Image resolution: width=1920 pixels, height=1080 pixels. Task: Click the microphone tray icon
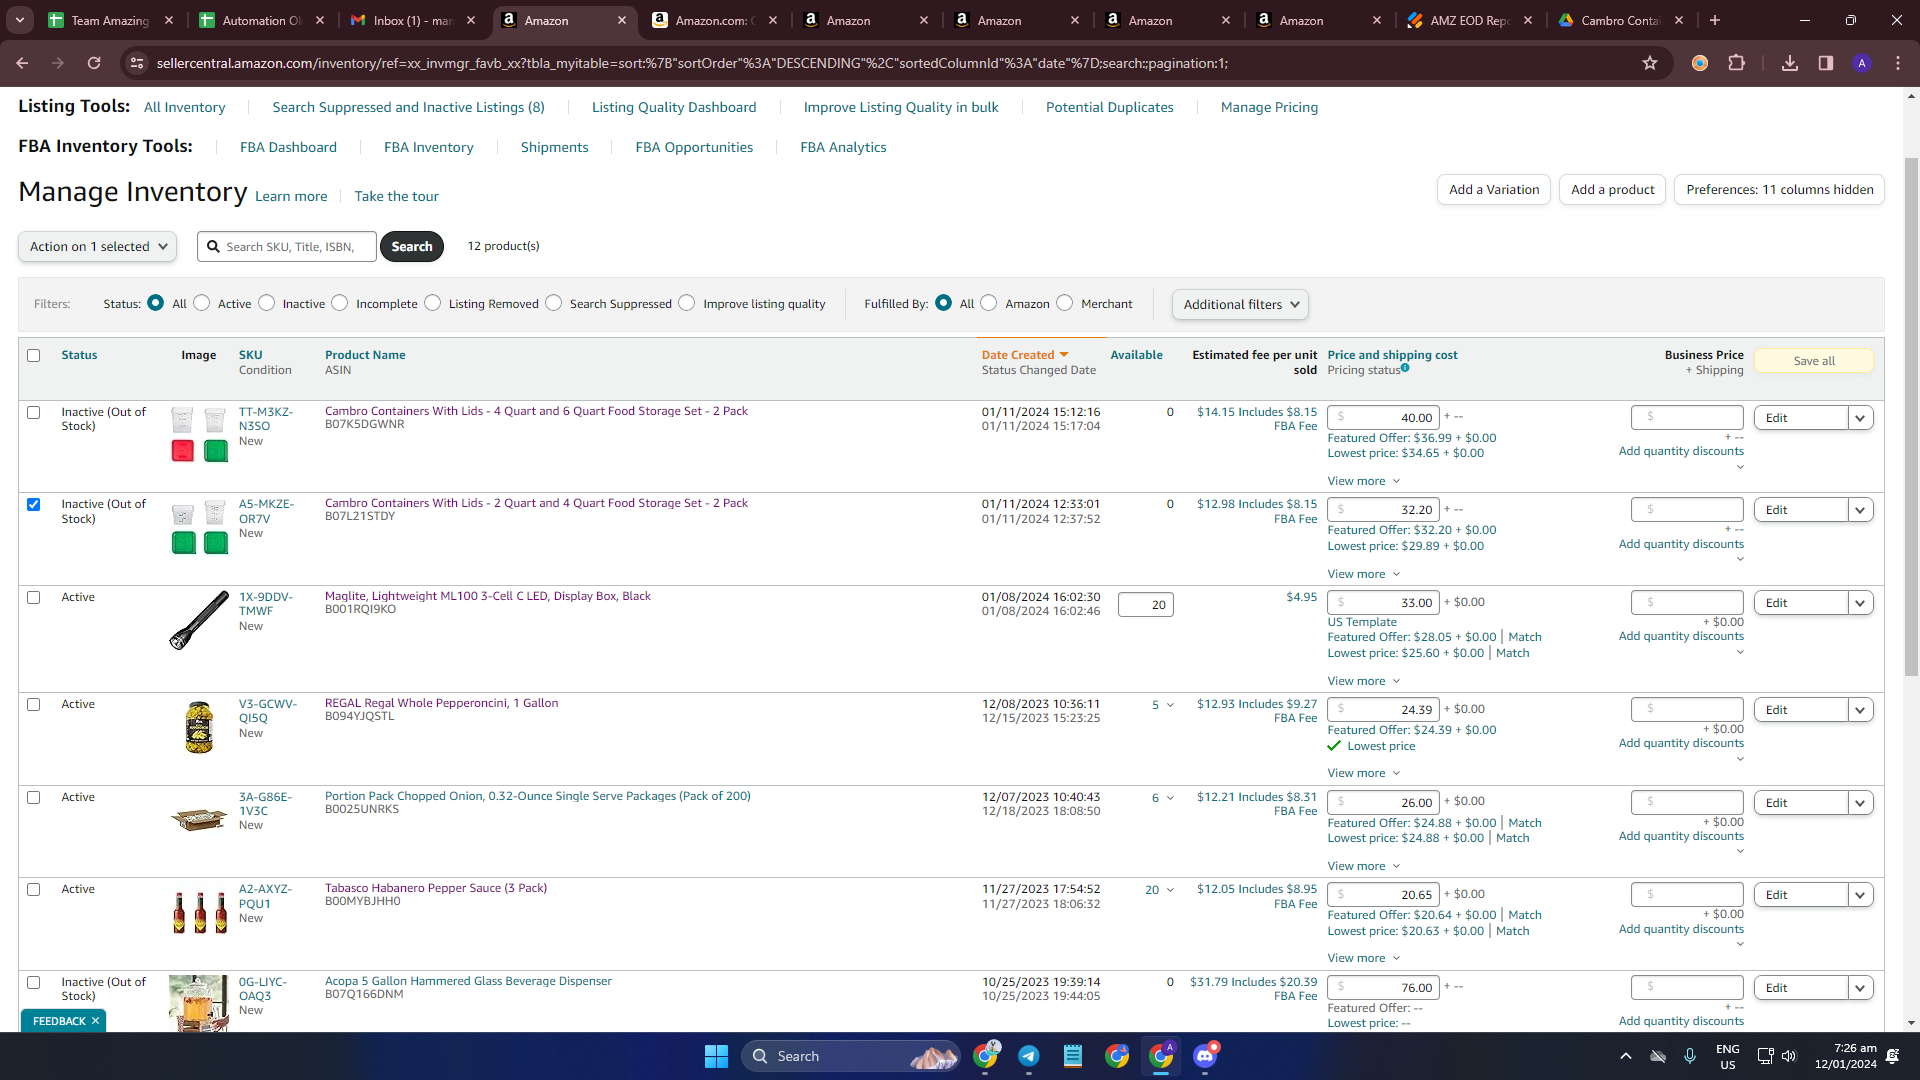tap(1690, 1056)
